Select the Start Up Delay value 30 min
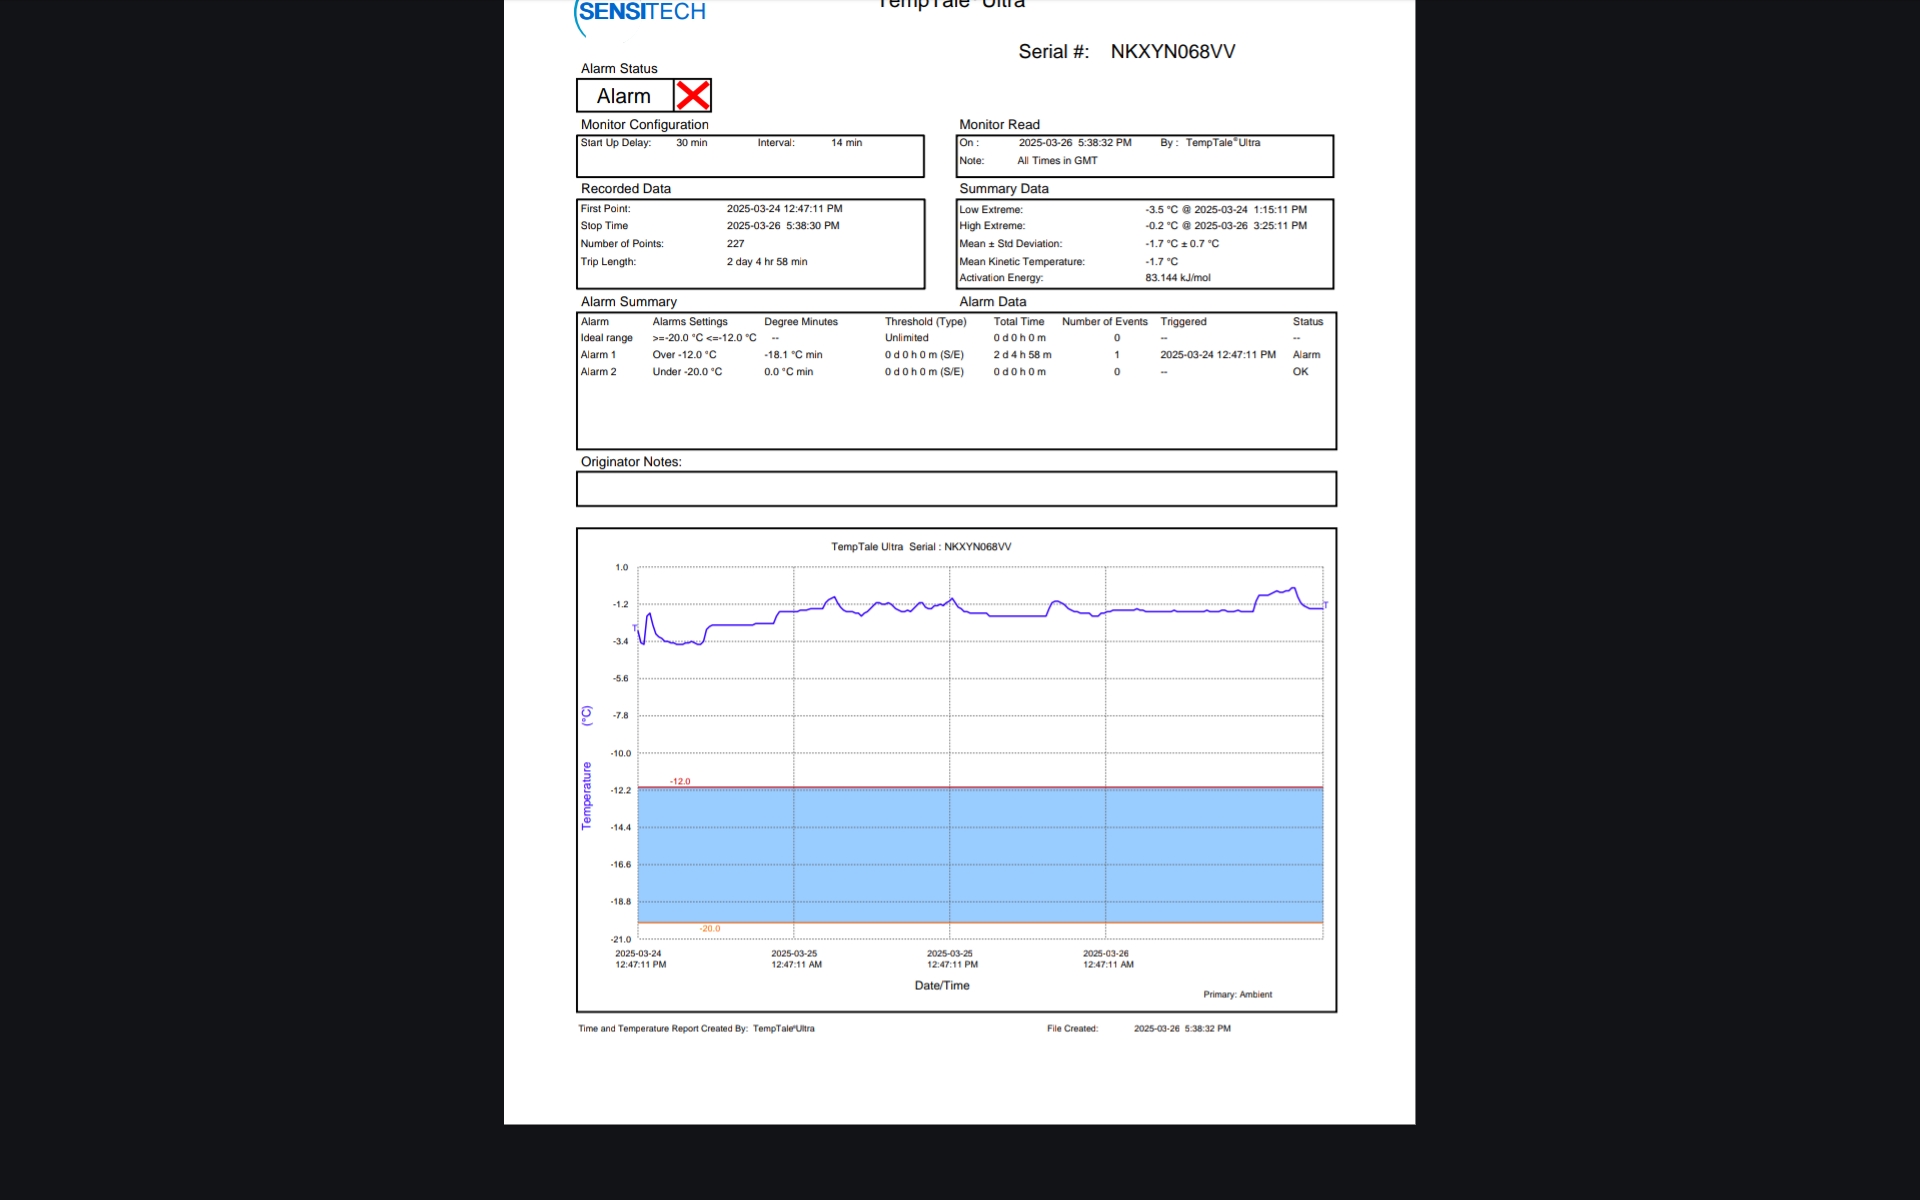 click(x=691, y=143)
